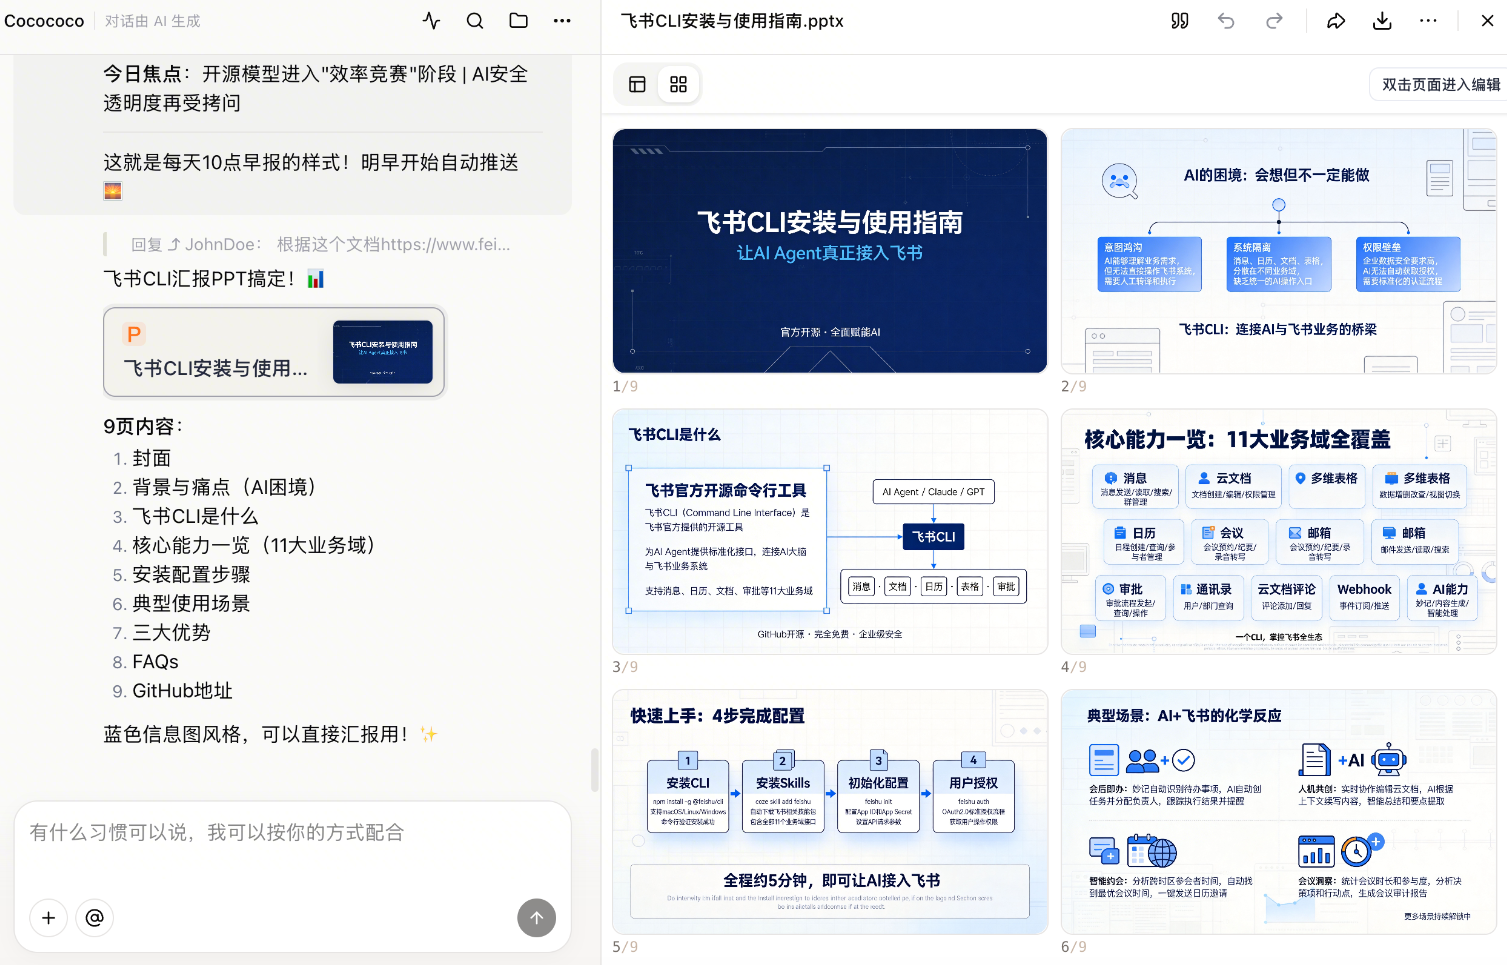Close the document preview panel
1507x965 pixels.
click(x=1487, y=21)
